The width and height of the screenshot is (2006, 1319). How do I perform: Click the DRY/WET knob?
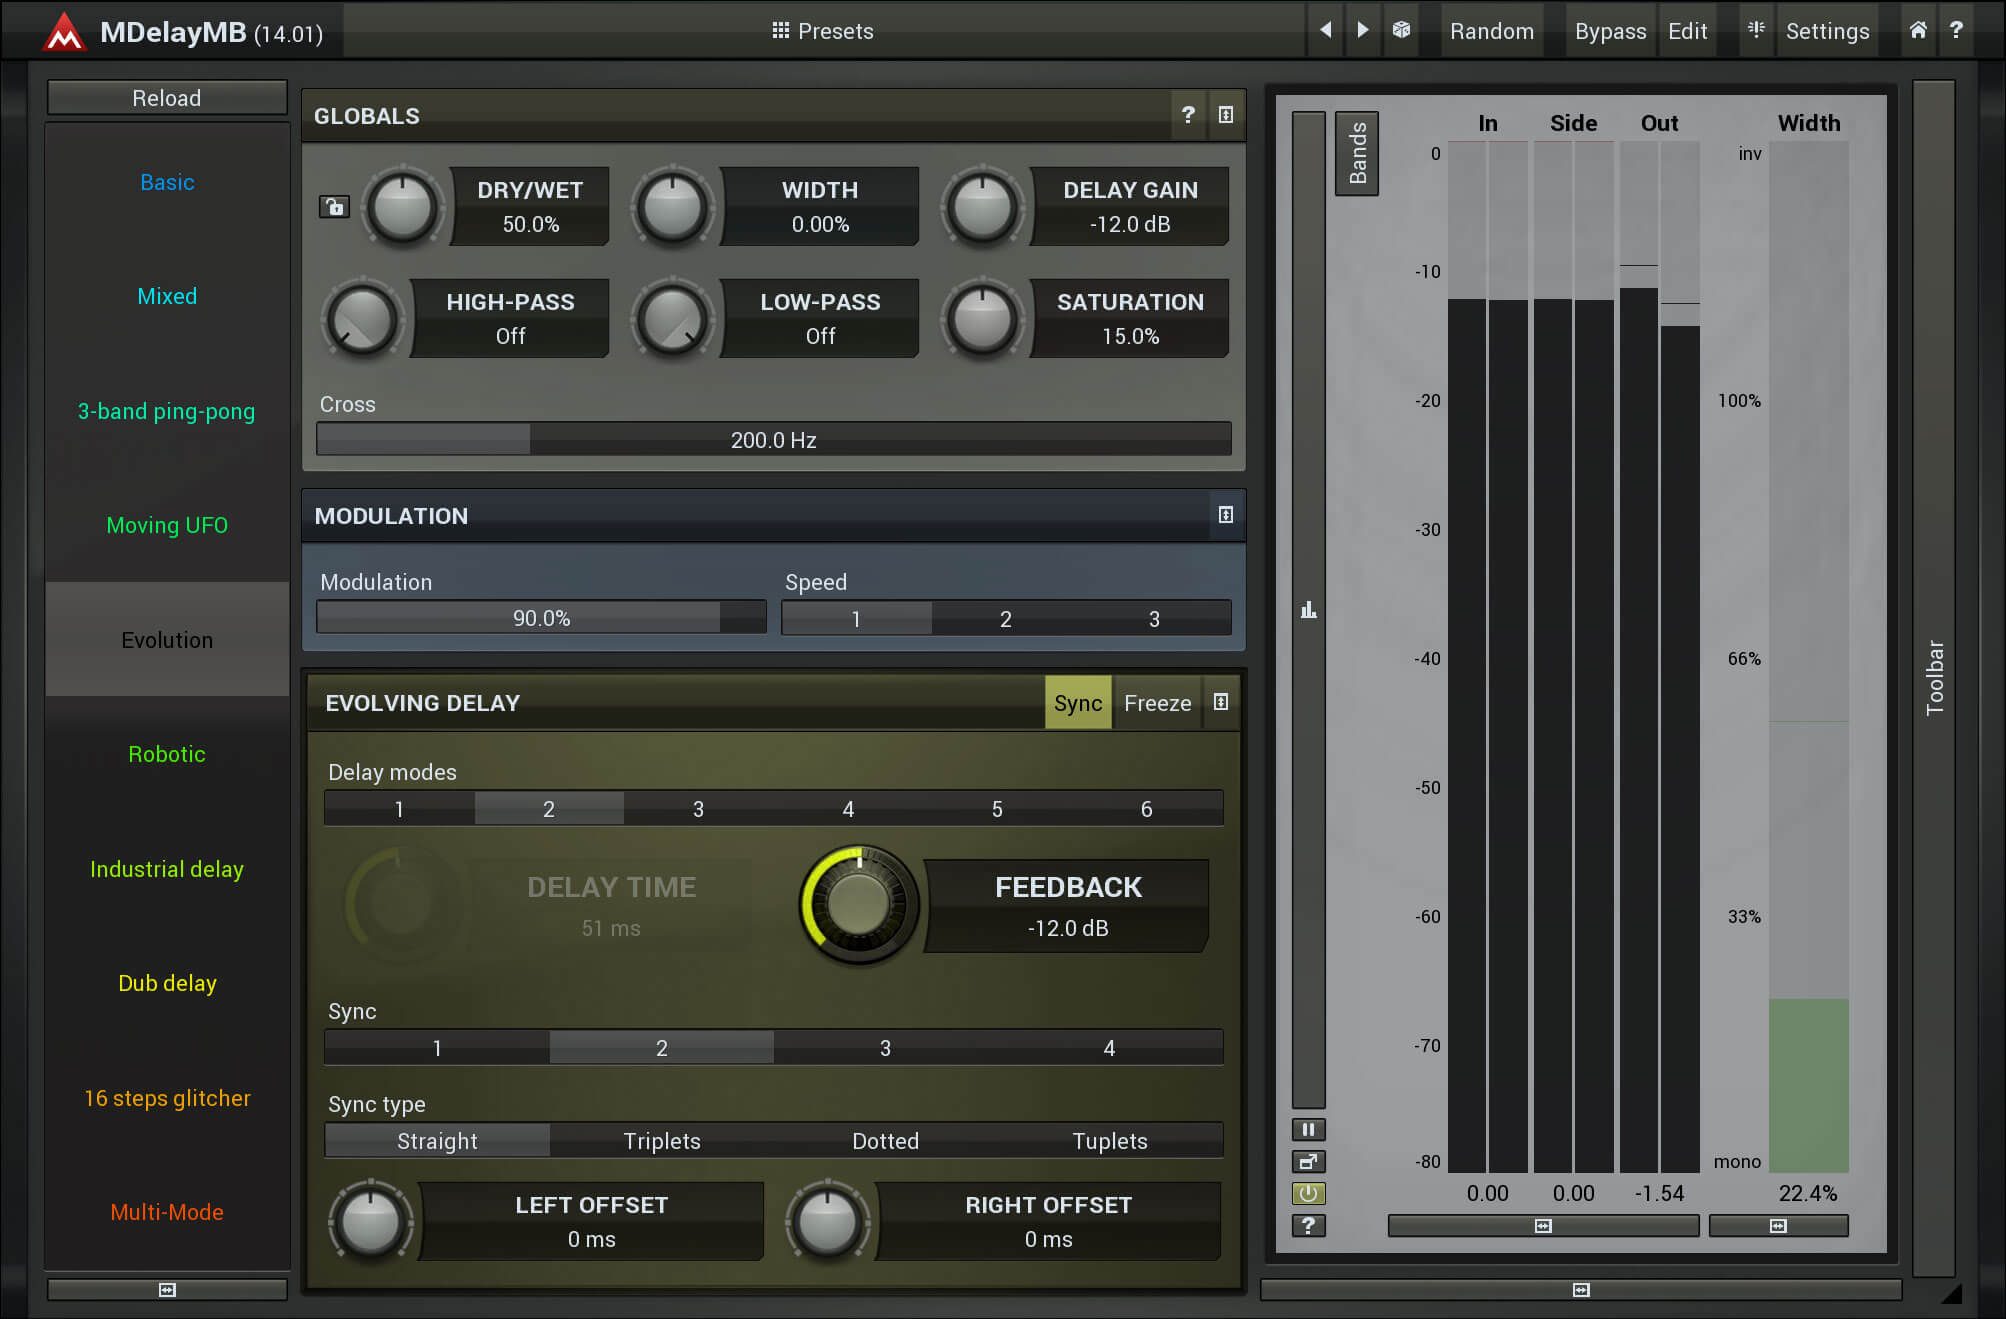tap(402, 207)
